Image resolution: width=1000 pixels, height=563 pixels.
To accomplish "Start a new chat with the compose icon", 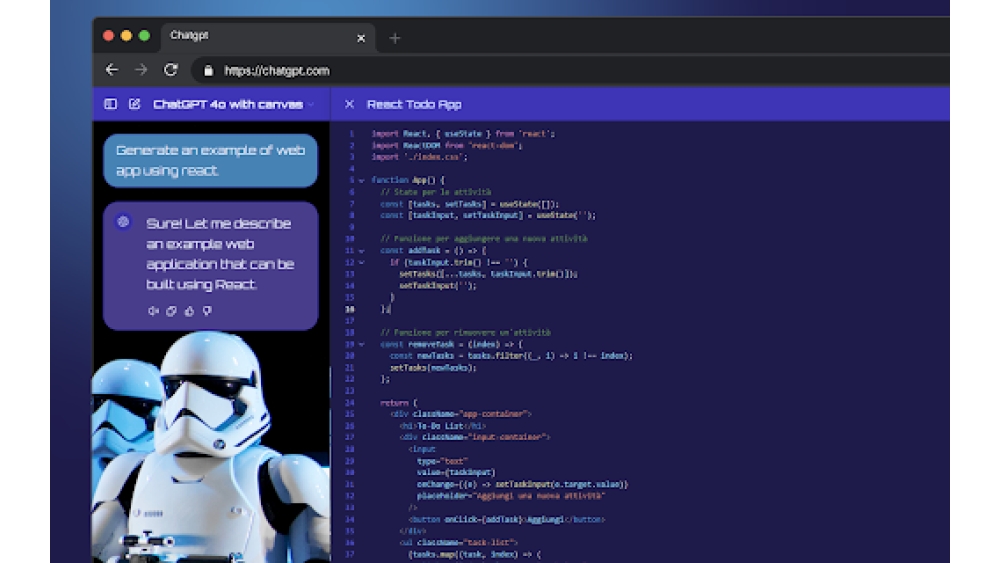I will tap(135, 104).
